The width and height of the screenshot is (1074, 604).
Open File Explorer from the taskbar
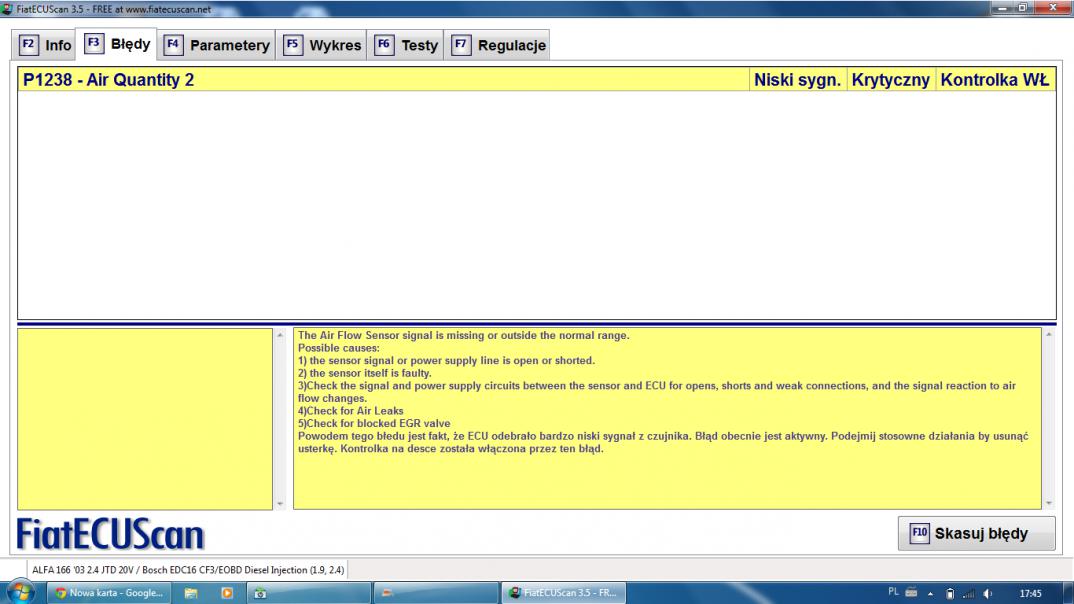click(191, 593)
